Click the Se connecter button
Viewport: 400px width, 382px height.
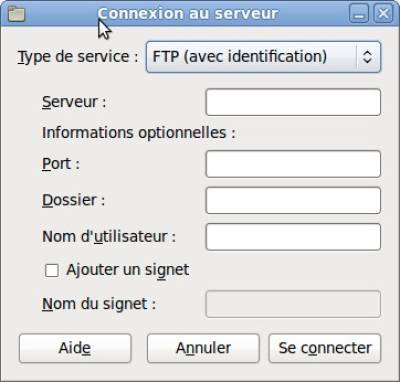tap(325, 348)
